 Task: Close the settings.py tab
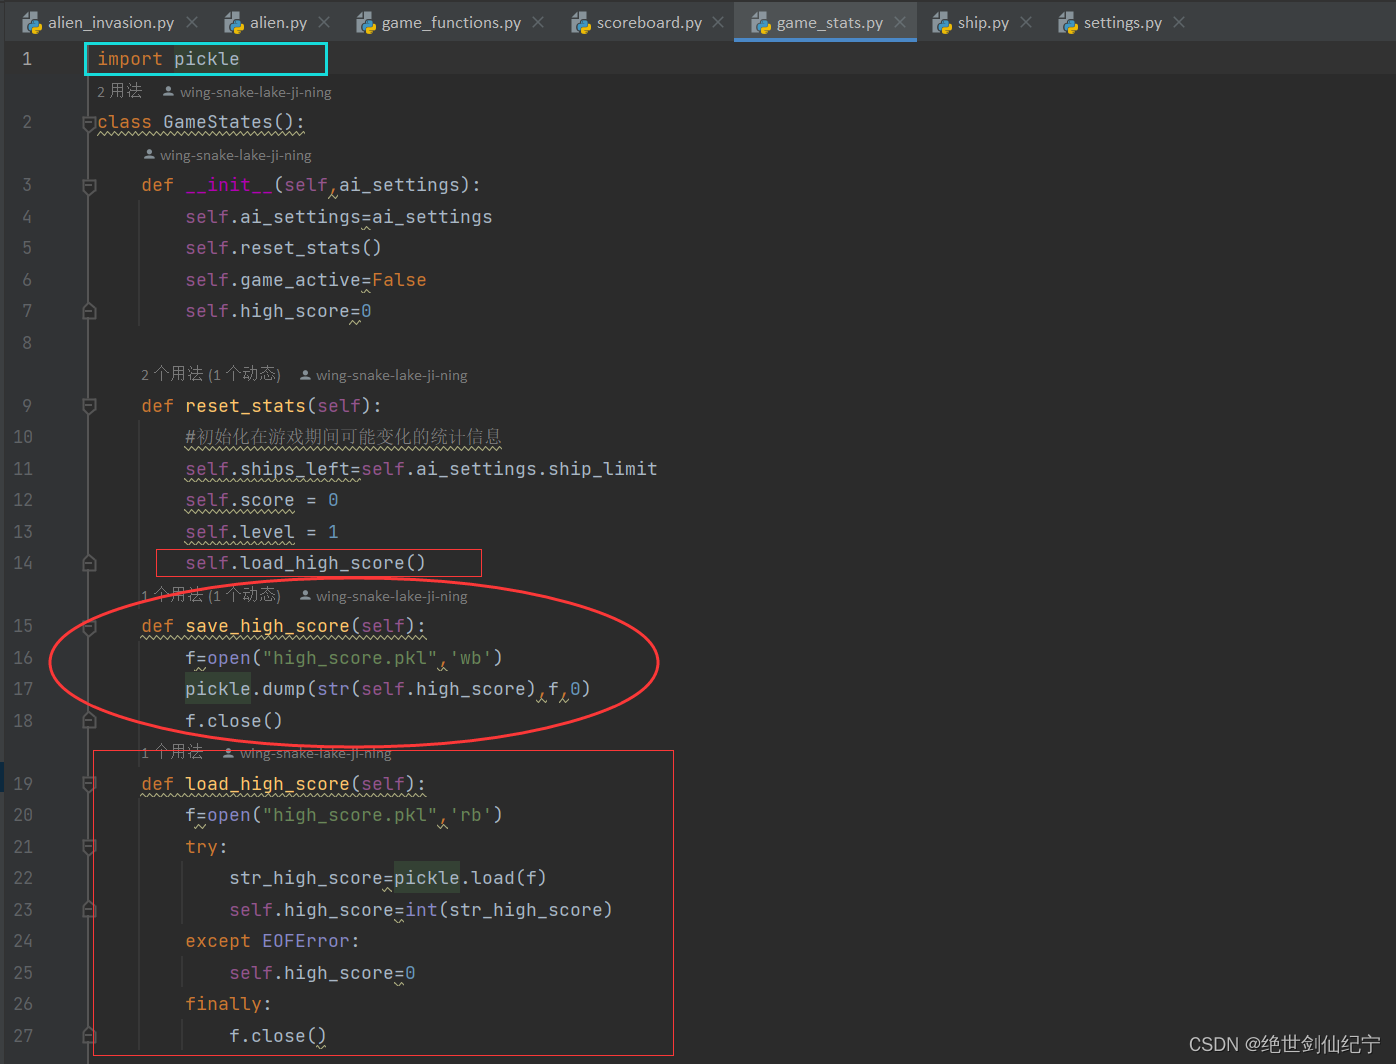click(x=1179, y=22)
